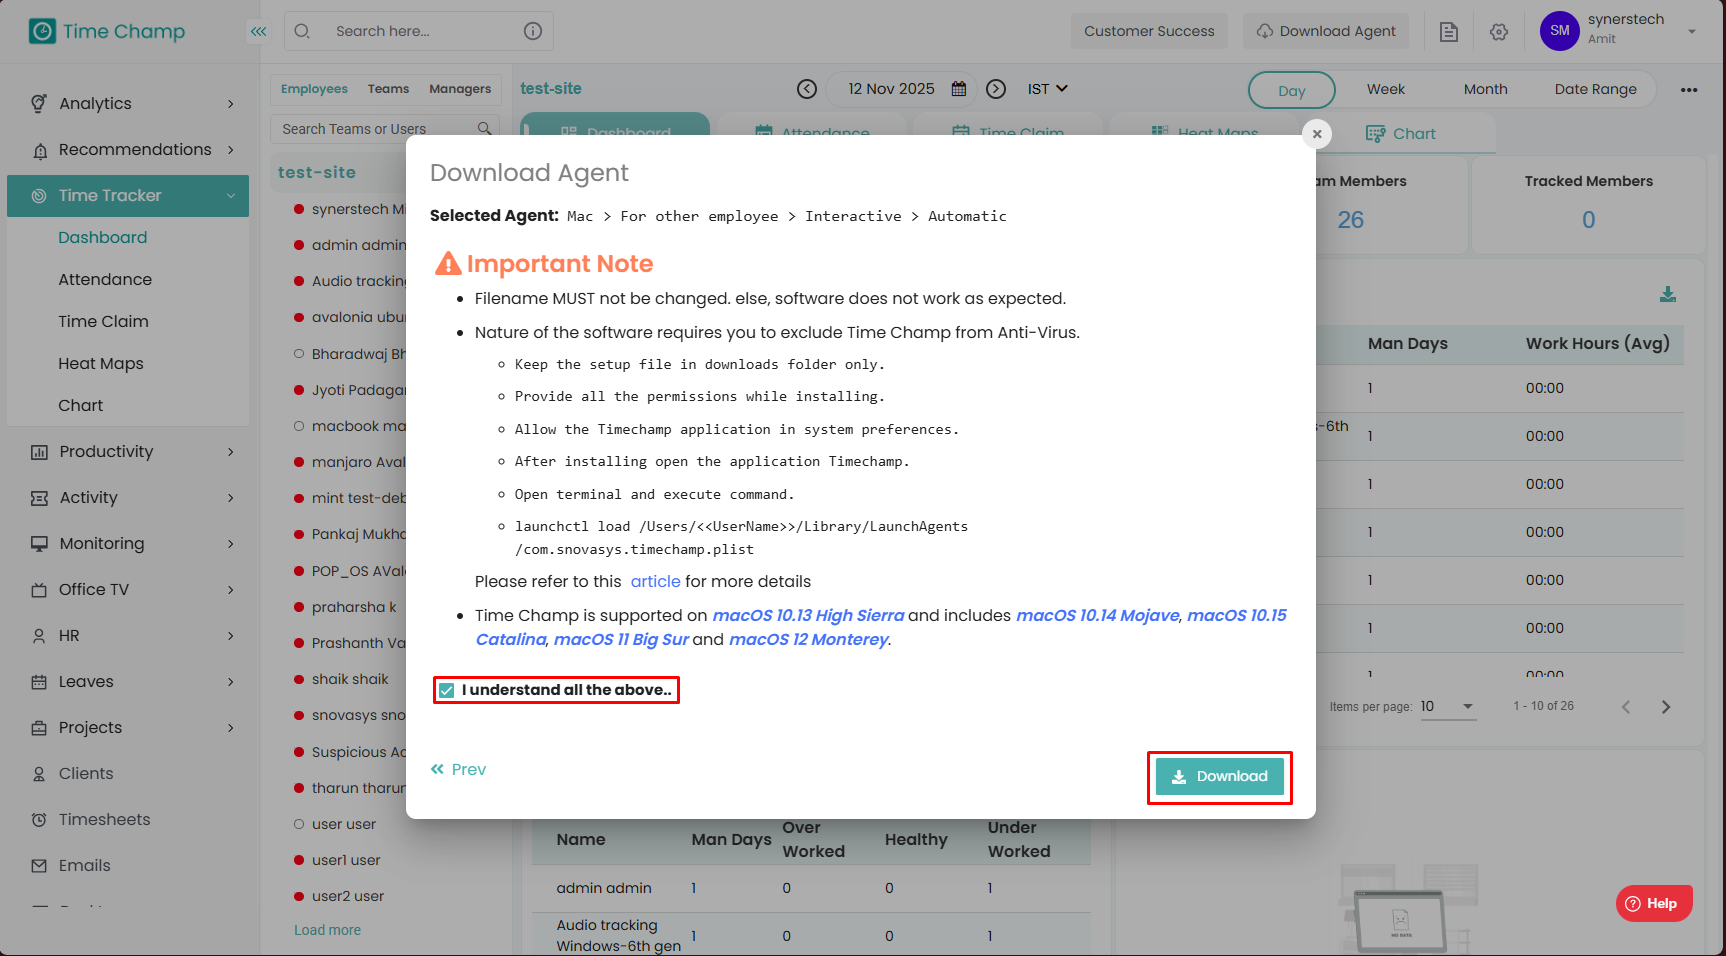Go to next date arrow icon
Screen dimensions: 1726x956
996,89
